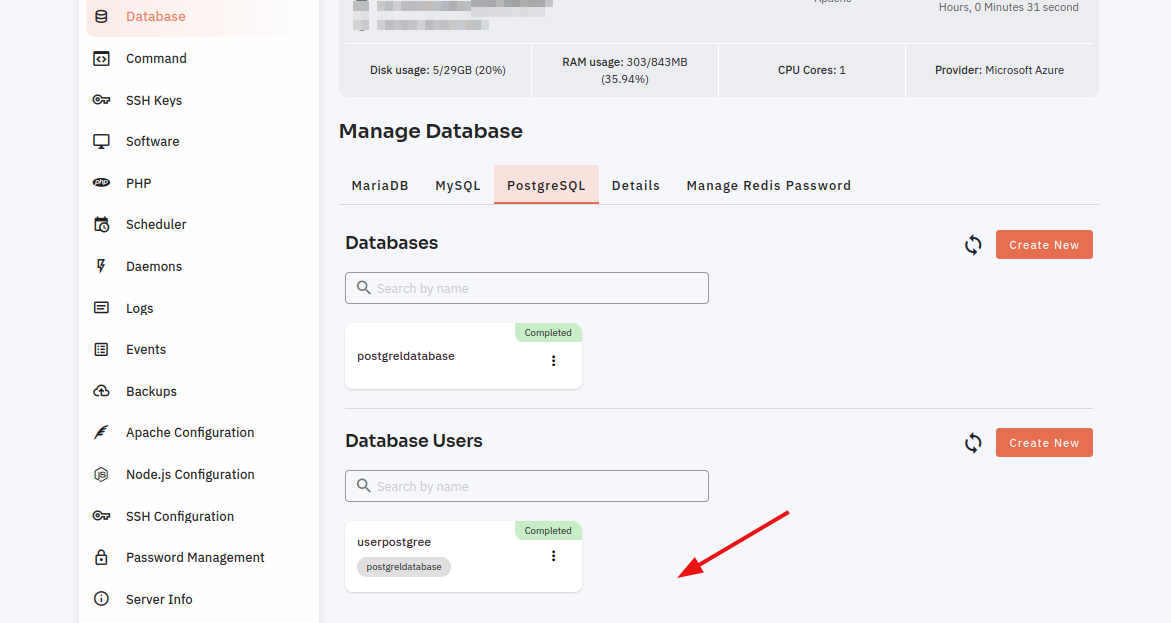Click the Databases section heading
Image resolution: width=1171 pixels, height=623 pixels.
pos(391,243)
